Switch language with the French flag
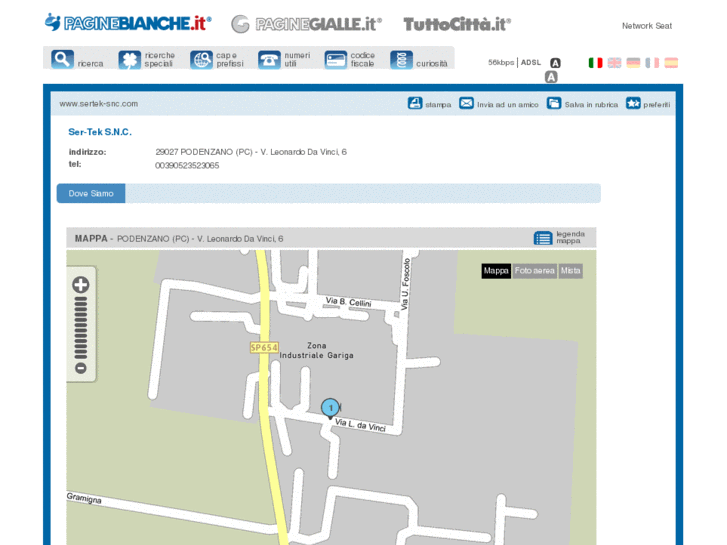This screenshot has height=545, width=727. 652,63
